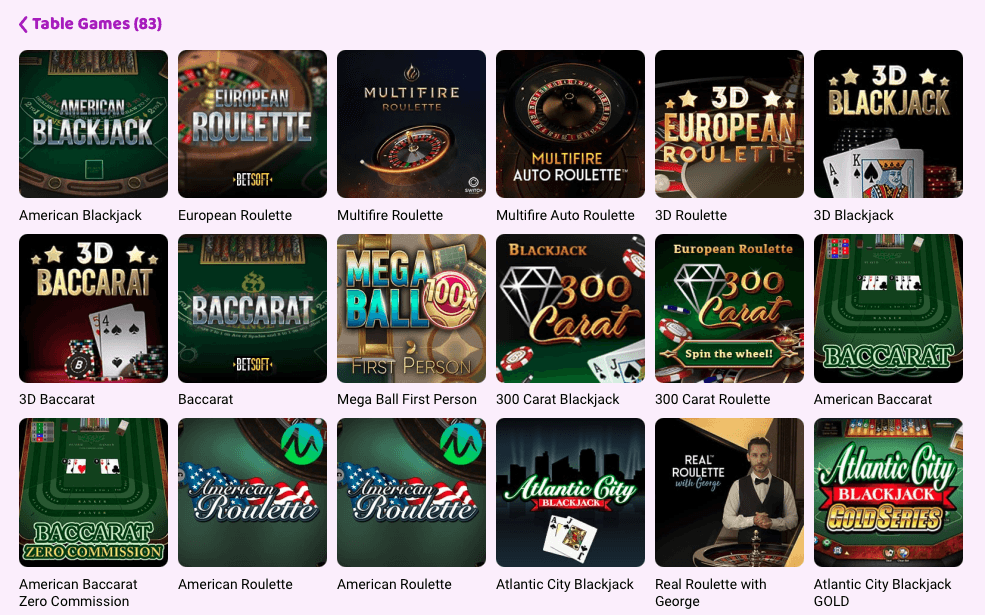This screenshot has height=615, width=985.
Task: Open the American Baccarat game image
Action: tap(888, 308)
